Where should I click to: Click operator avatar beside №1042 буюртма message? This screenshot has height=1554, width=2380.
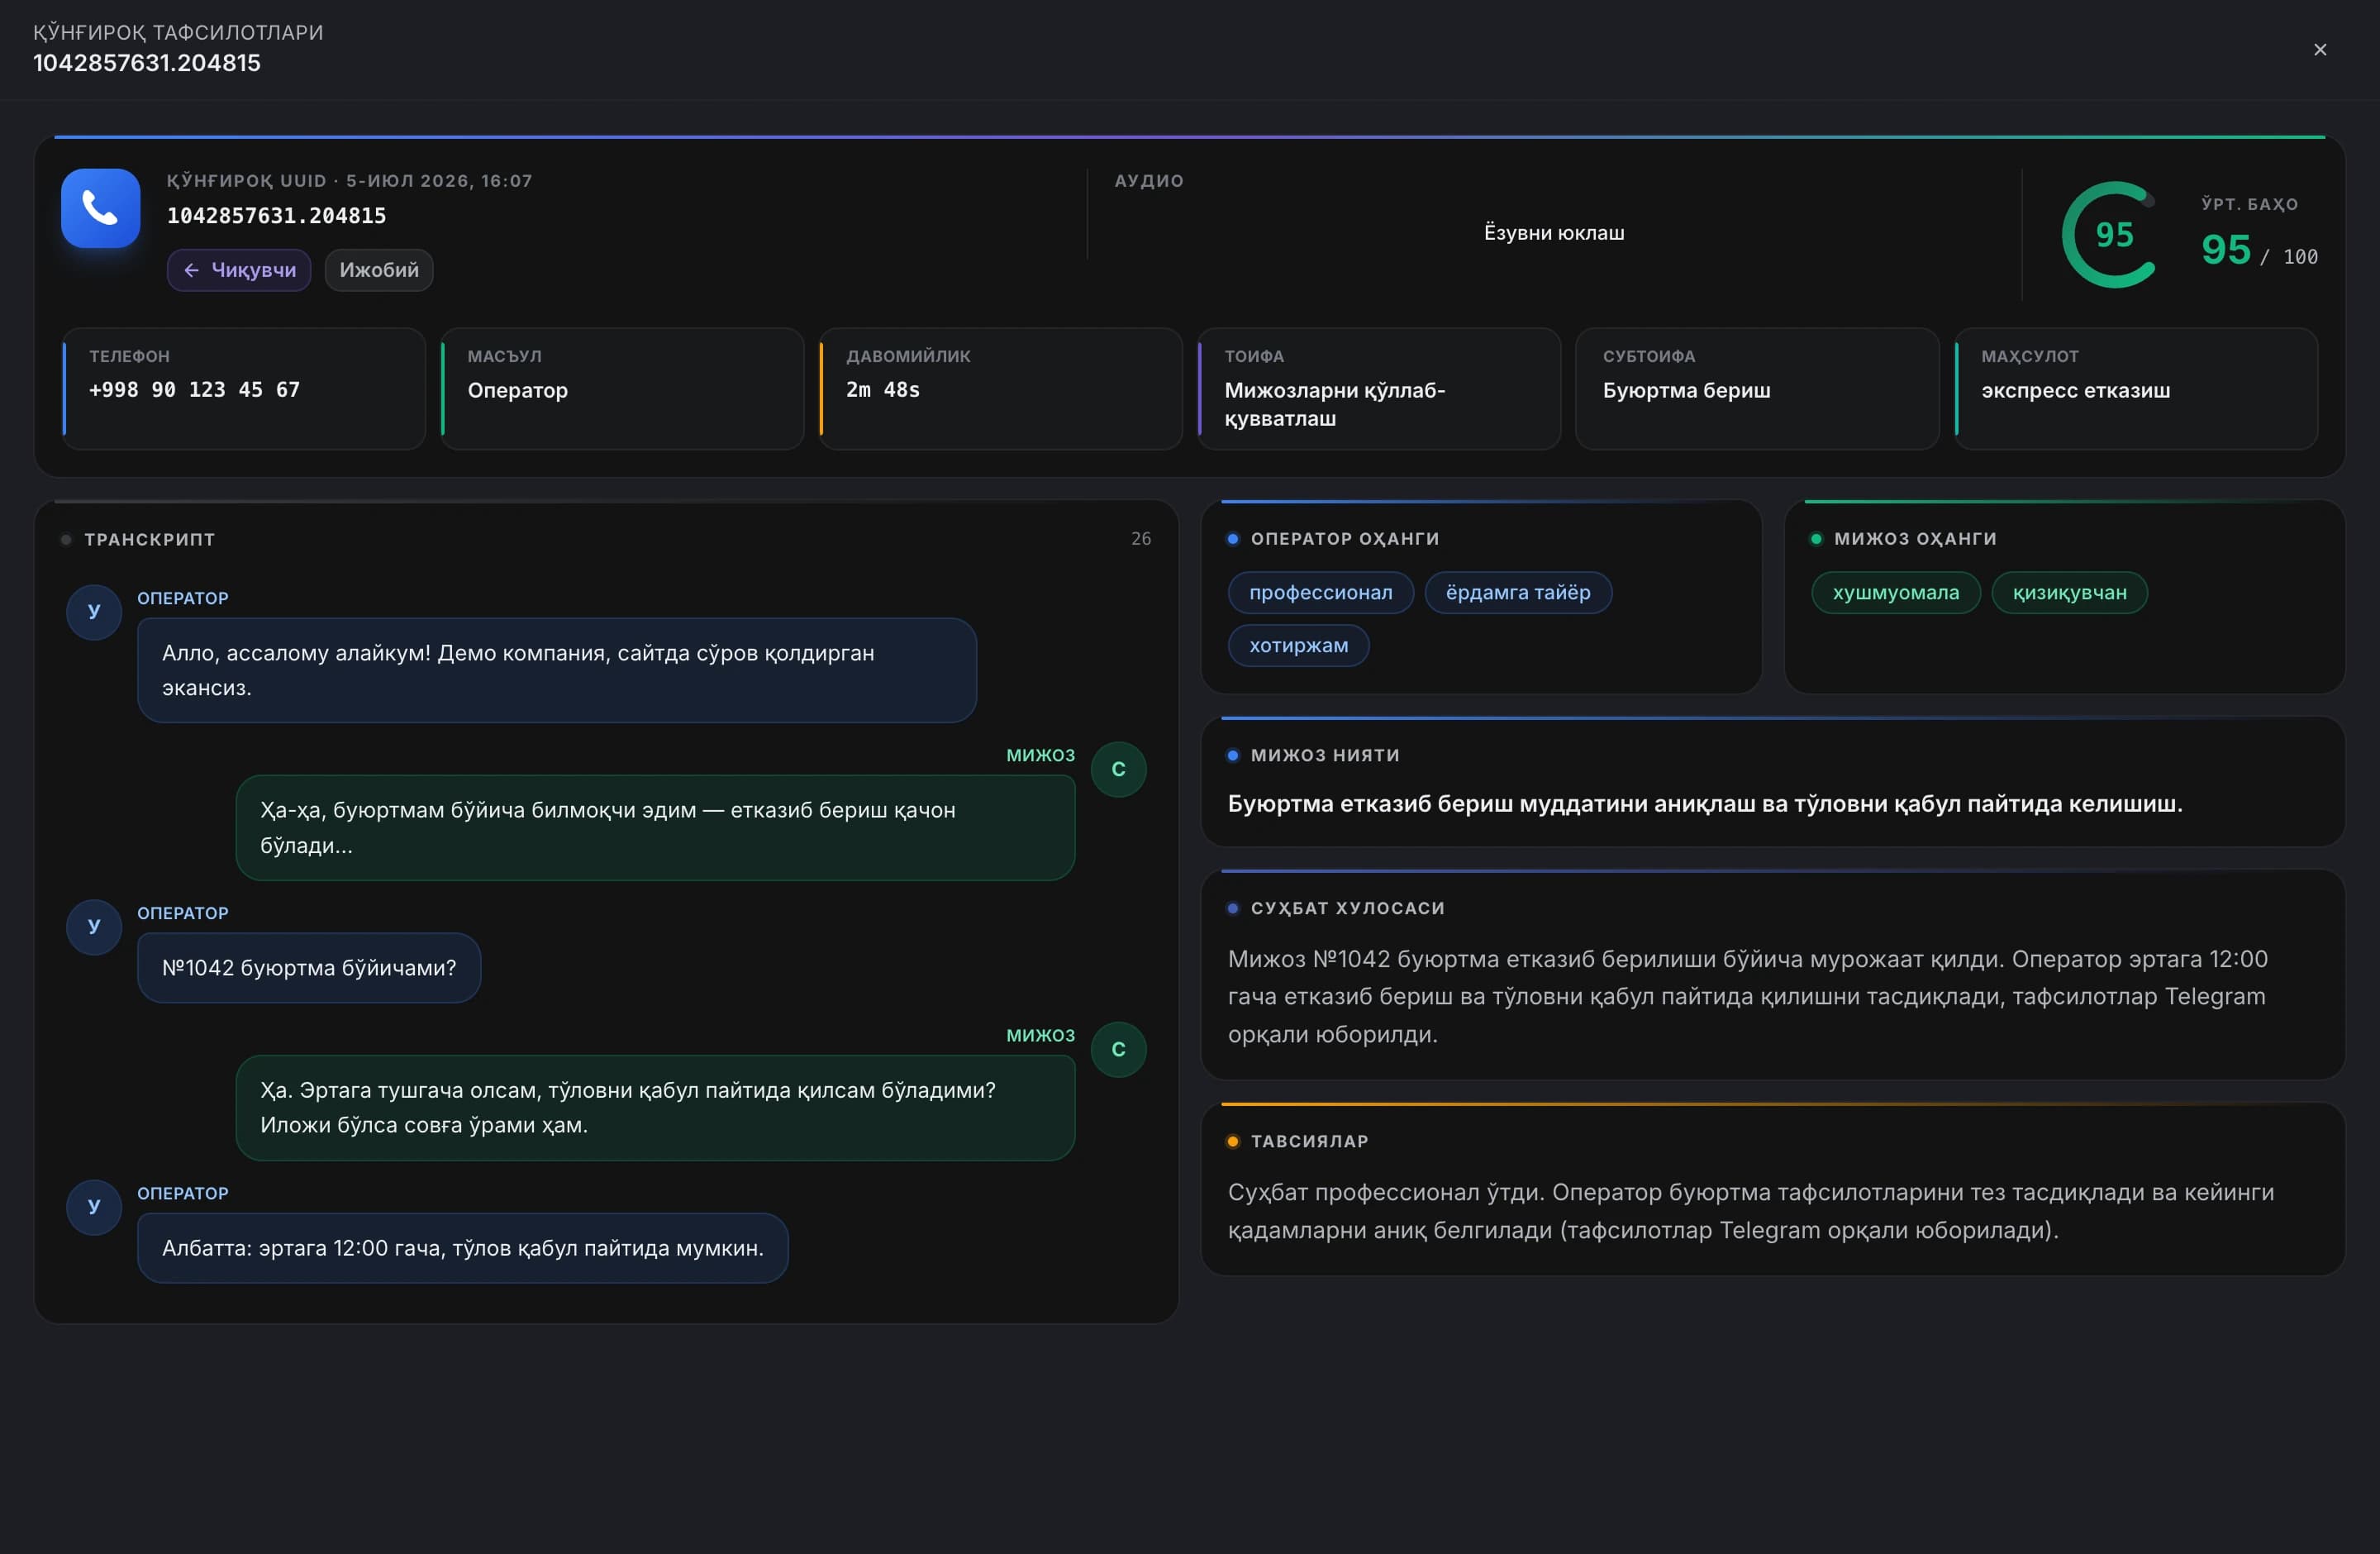pyautogui.click(x=94, y=927)
